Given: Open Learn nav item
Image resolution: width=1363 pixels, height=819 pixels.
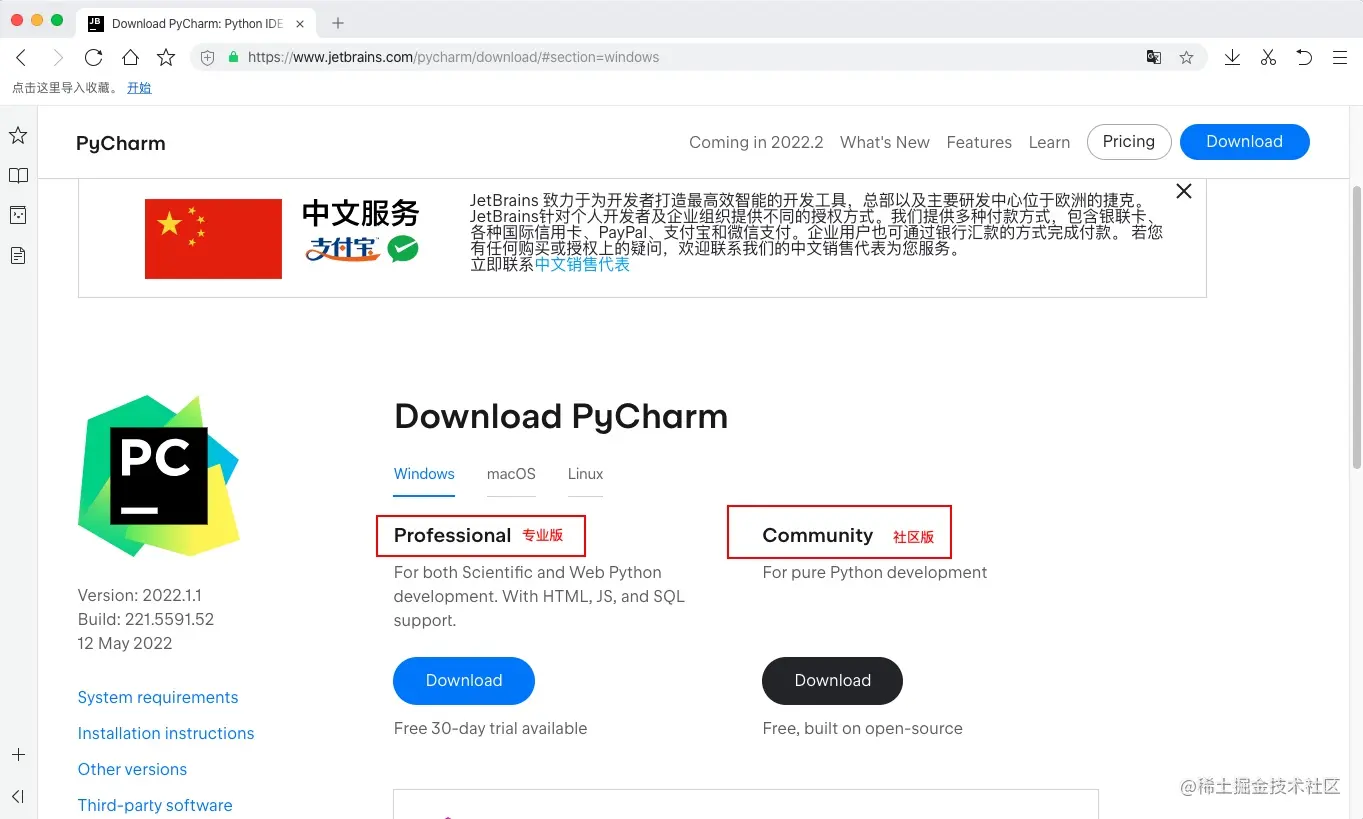Looking at the screenshot, I should point(1049,142).
